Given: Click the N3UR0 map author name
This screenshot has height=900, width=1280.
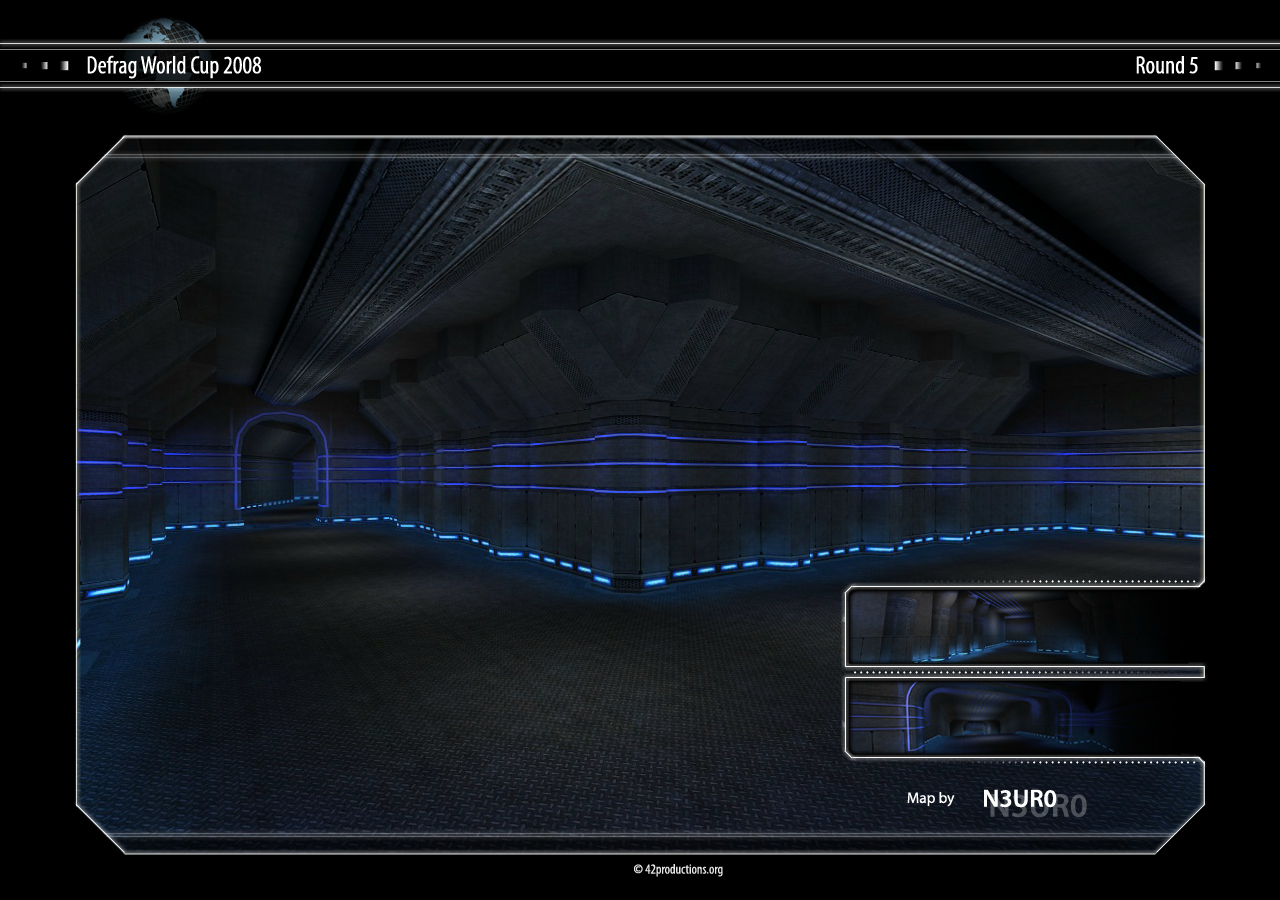Looking at the screenshot, I should (x=1019, y=798).
